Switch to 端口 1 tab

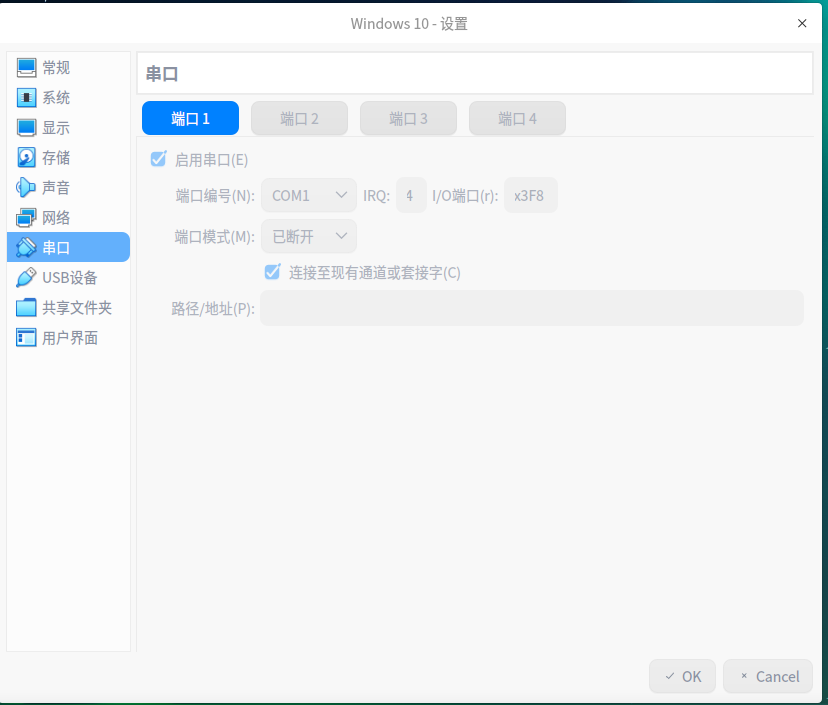pos(190,118)
